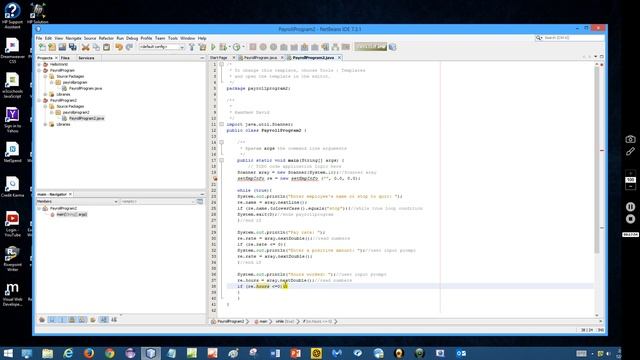The width and height of the screenshot is (640, 360).
Task: Select PayrollProgram2.java in the project tree
Action: (87, 118)
